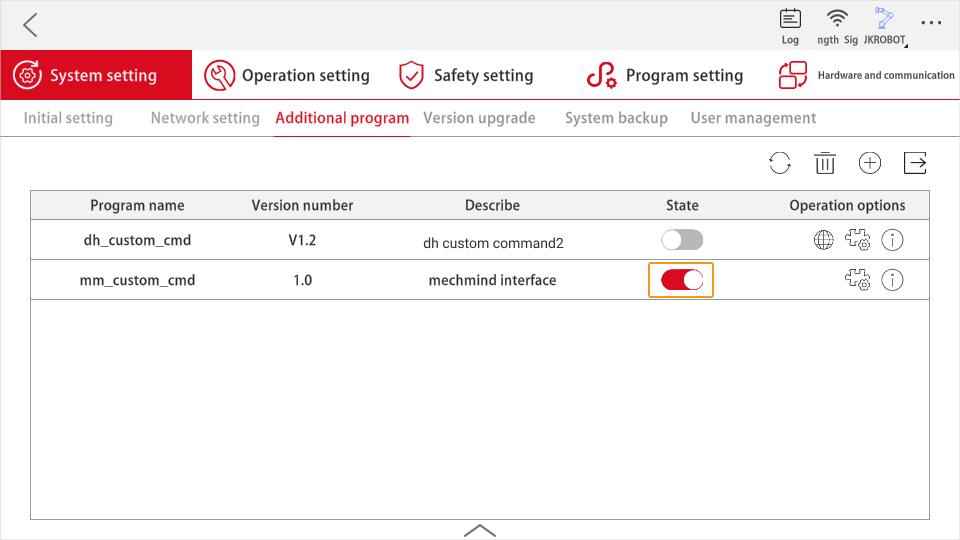Viewport: 960px width, 540px height.
Task: Click the Describe column header
Action: point(492,205)
